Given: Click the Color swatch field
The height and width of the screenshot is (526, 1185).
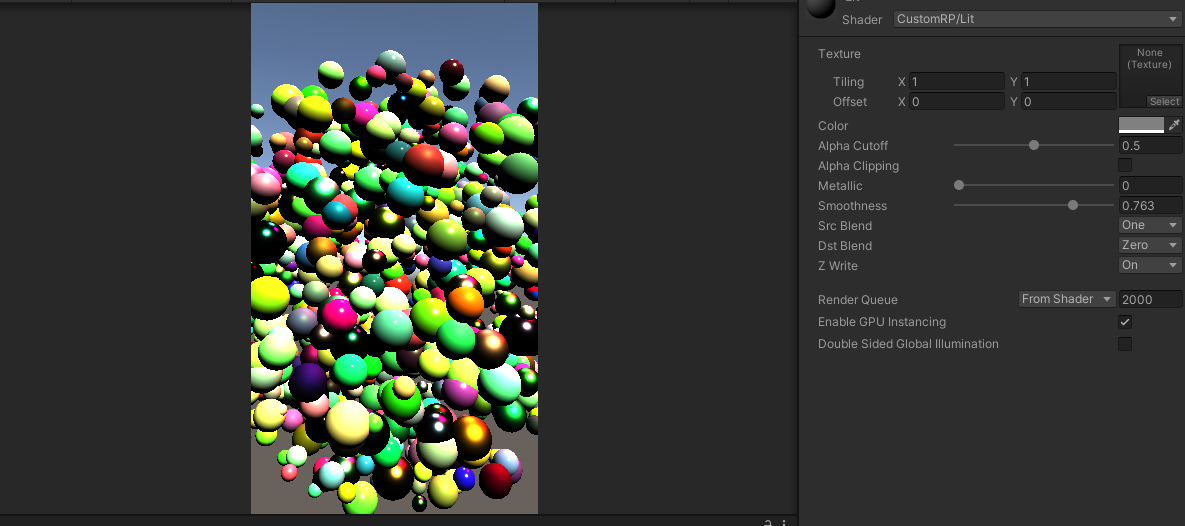Looking at the screenshot, I should [1141, 125].
